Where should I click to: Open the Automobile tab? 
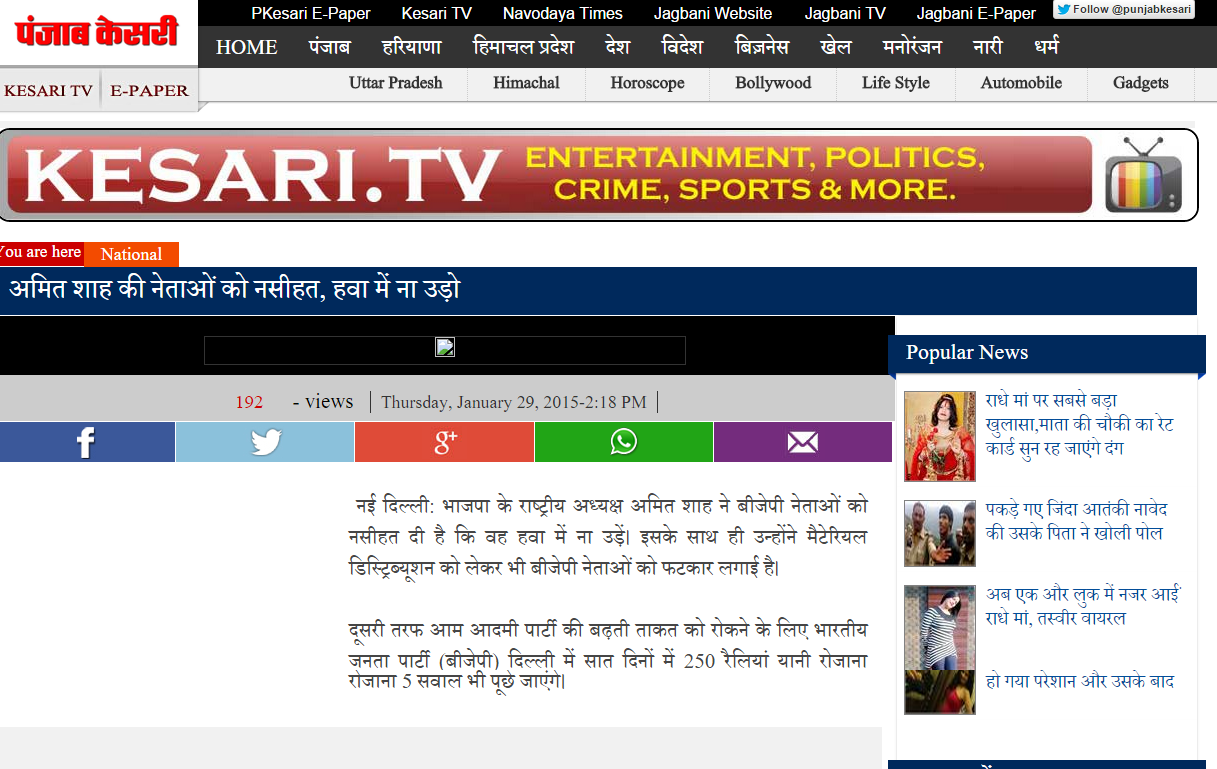[1021, 83]
